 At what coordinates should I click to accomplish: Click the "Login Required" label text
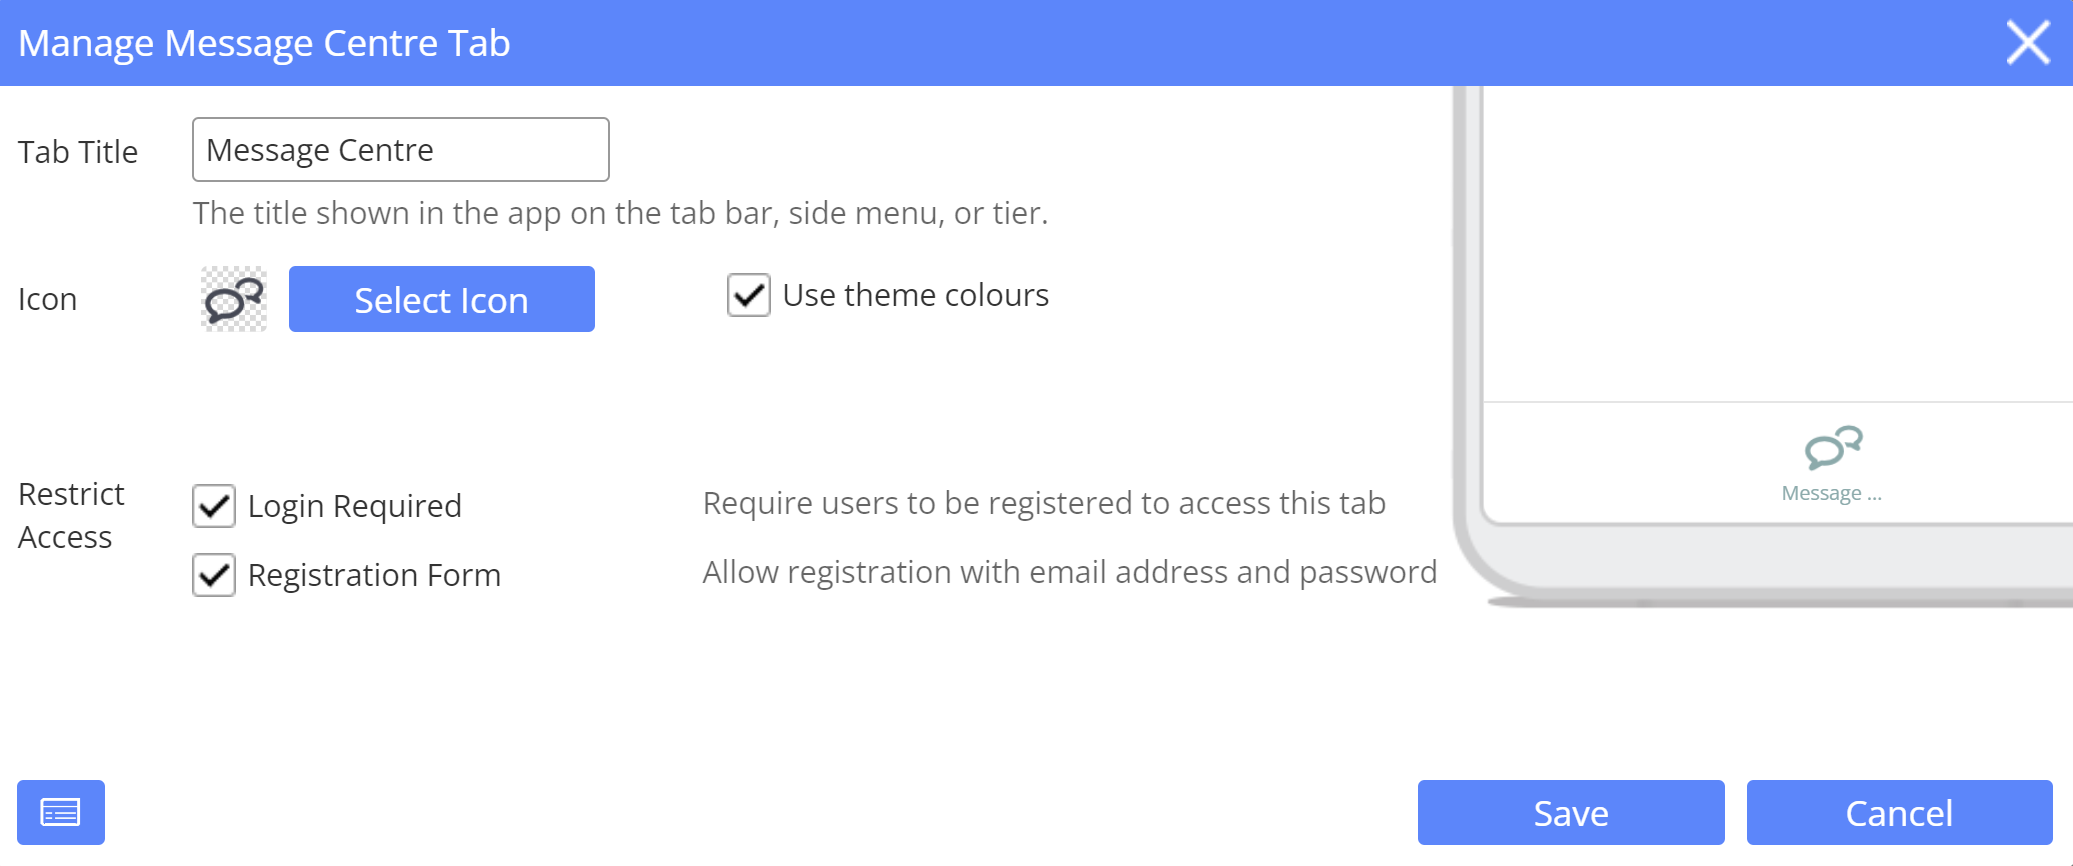[x=354, y=506]
